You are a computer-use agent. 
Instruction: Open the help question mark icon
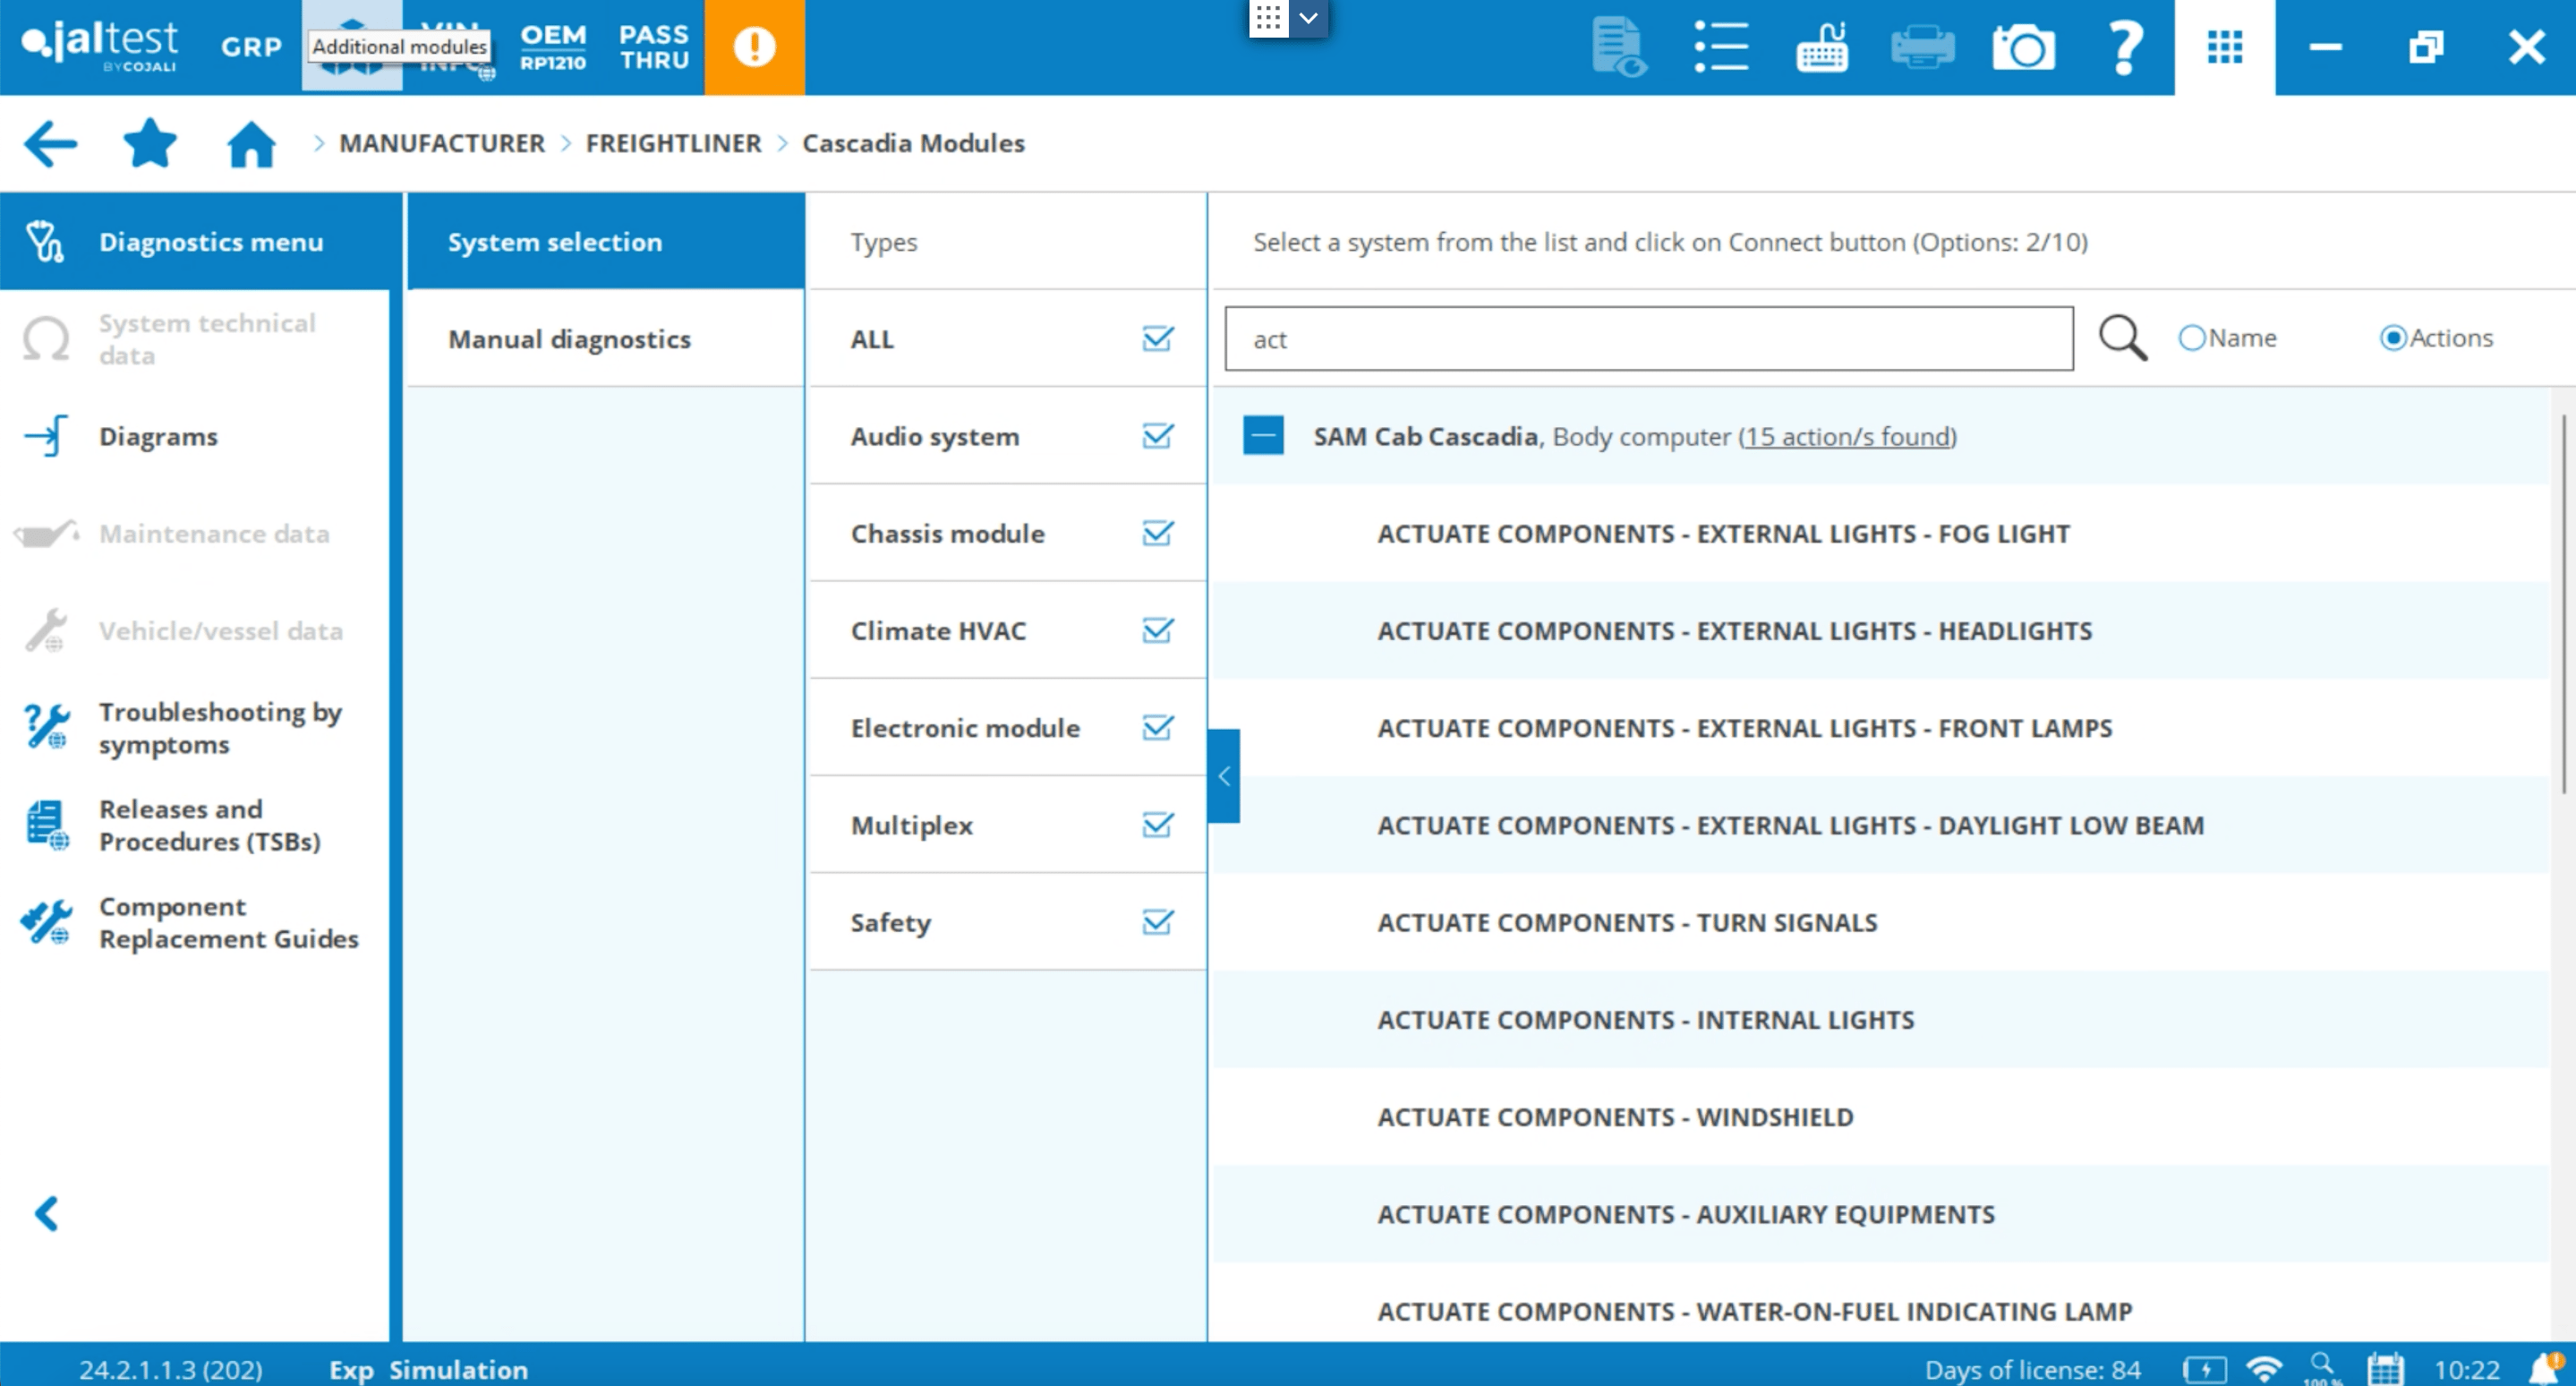(x=2124, y=47)
